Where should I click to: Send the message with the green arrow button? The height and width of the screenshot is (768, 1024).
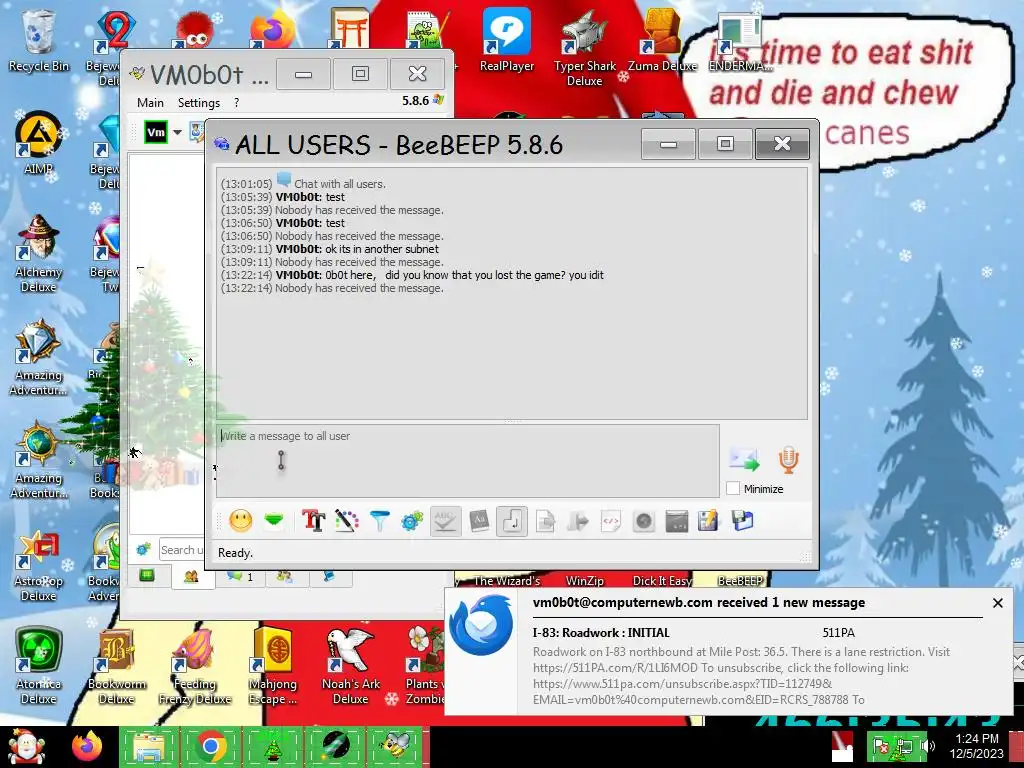744,460
